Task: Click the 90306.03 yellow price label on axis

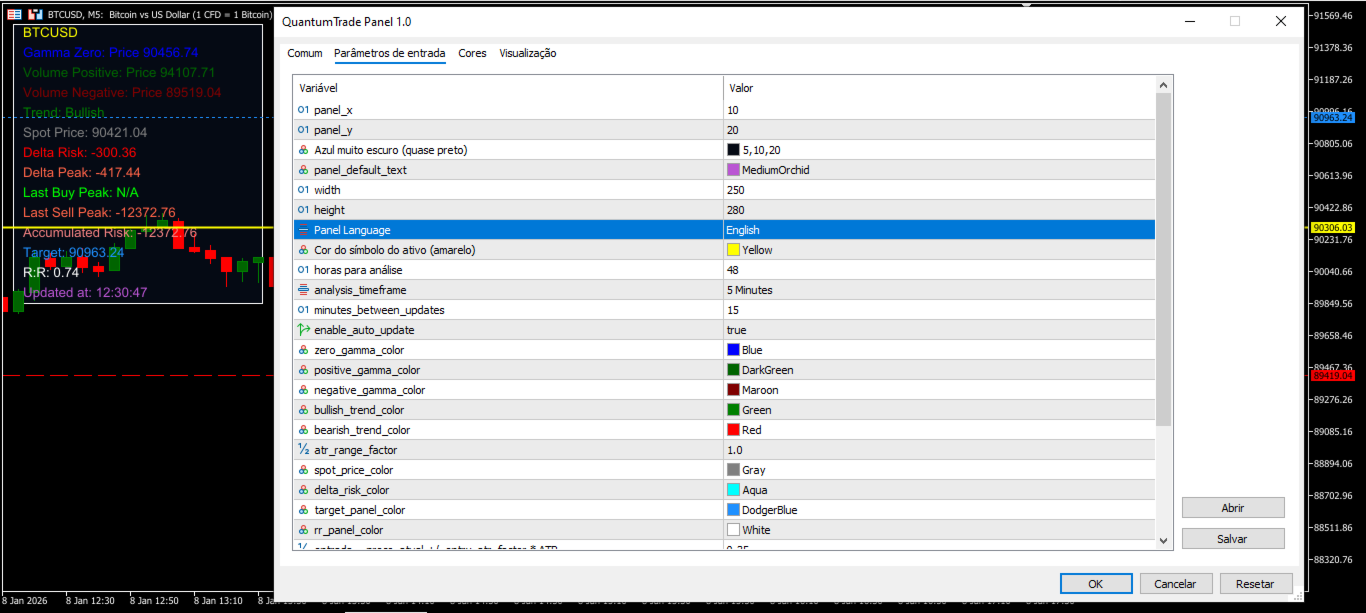Action: point(1332,227)
